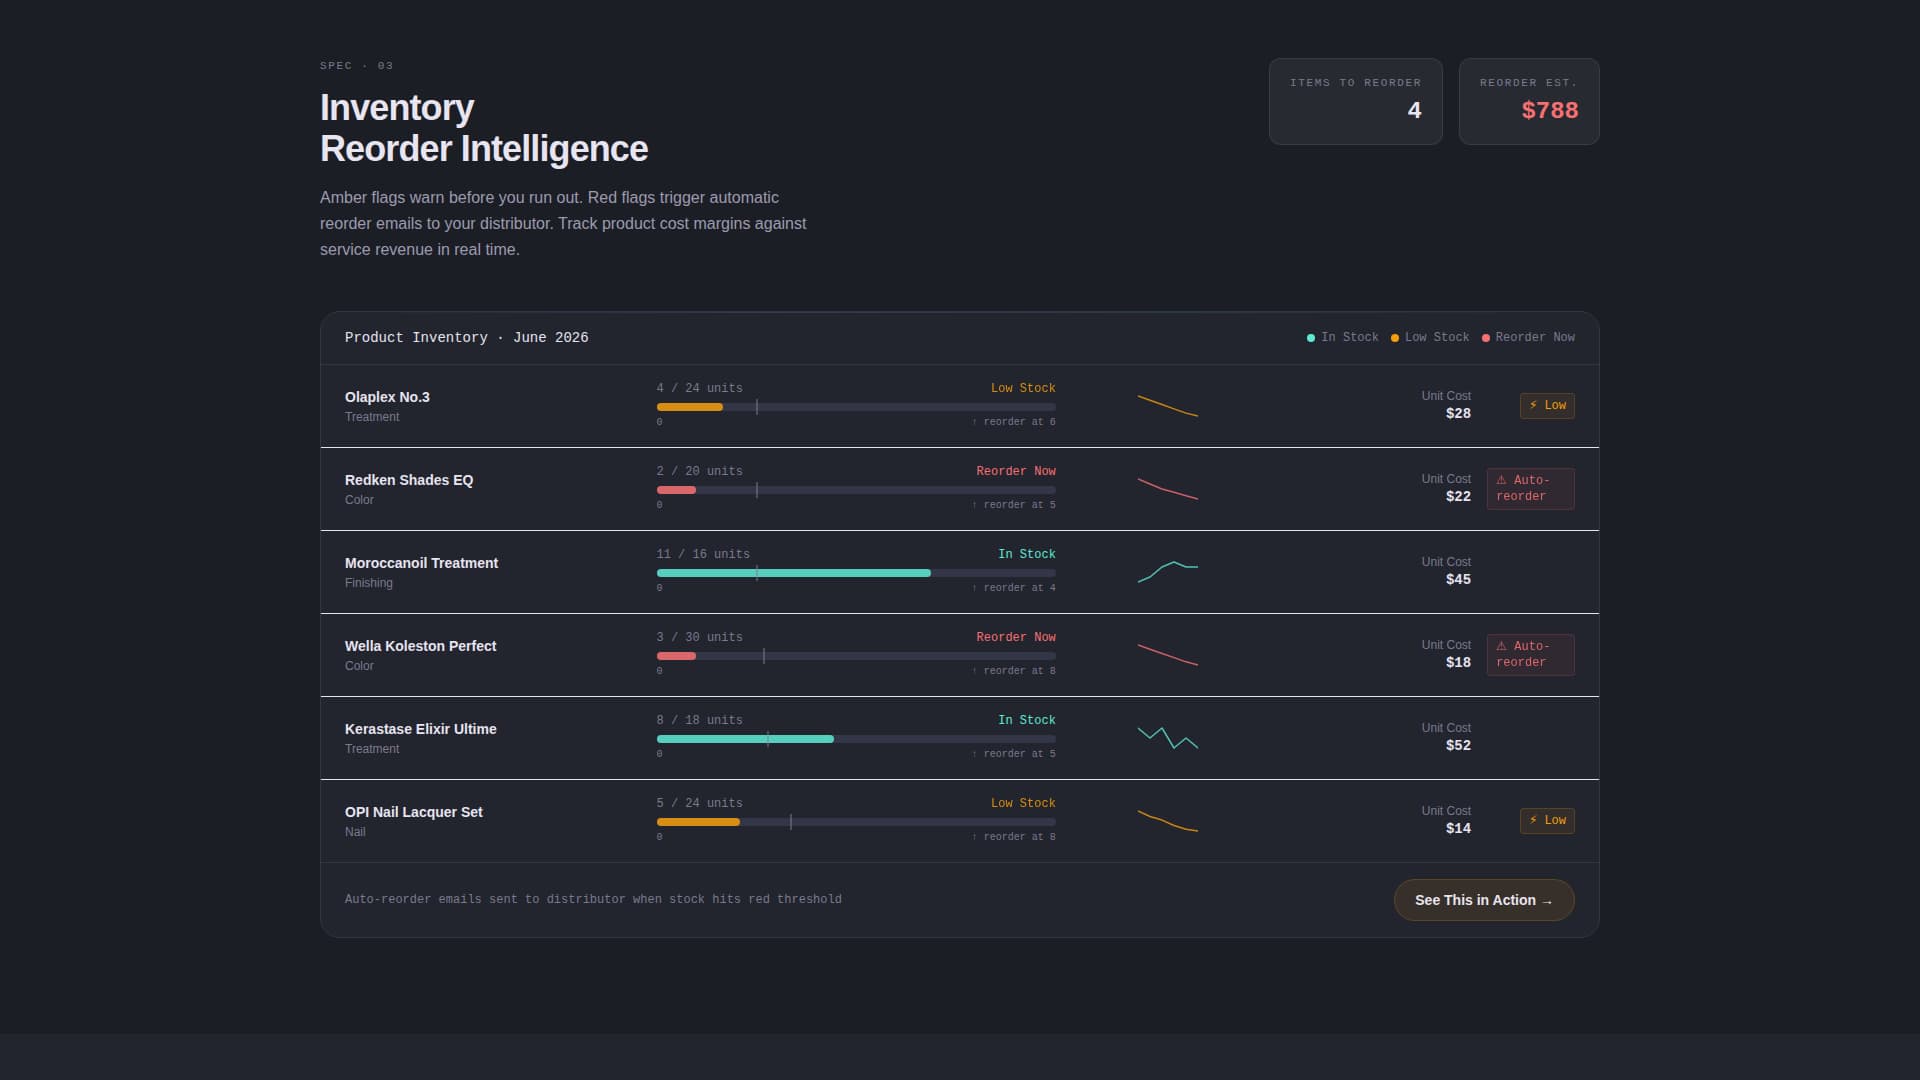Viewport: 1920px width, 1080px height.
Task: Select the Redken Shades EQ stock level bar
Action: tap(856, 490)
